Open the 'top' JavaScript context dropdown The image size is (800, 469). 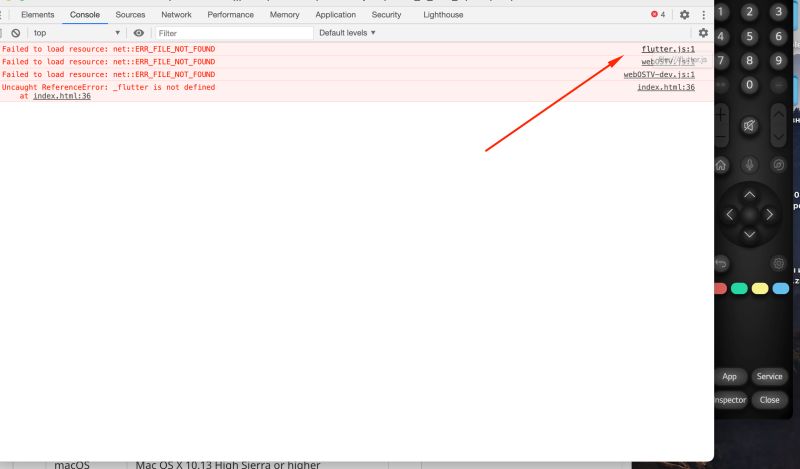[x=77, y=33]
